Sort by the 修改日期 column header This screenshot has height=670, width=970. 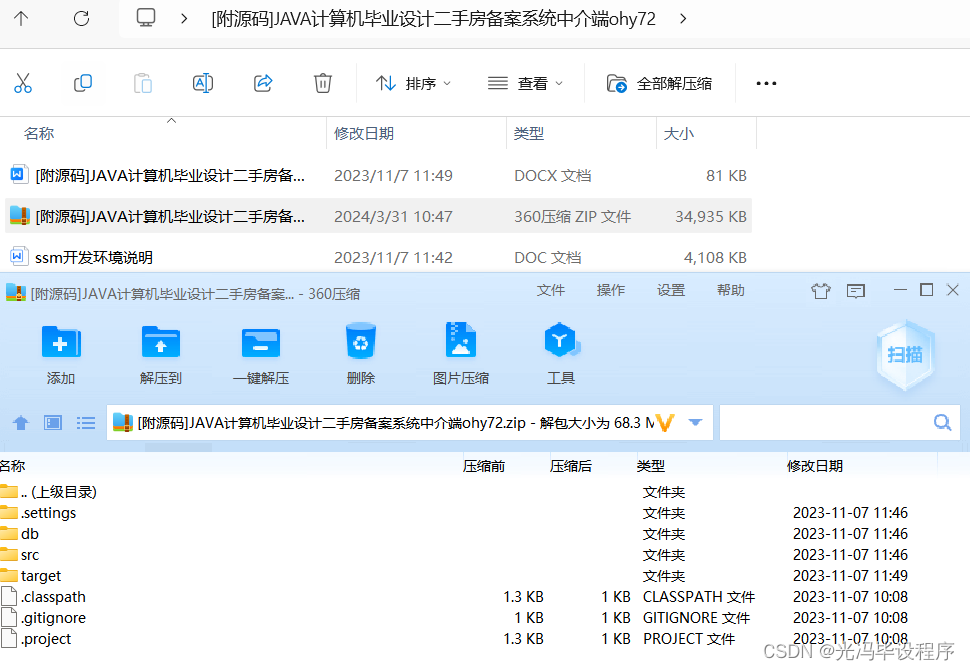364,133
